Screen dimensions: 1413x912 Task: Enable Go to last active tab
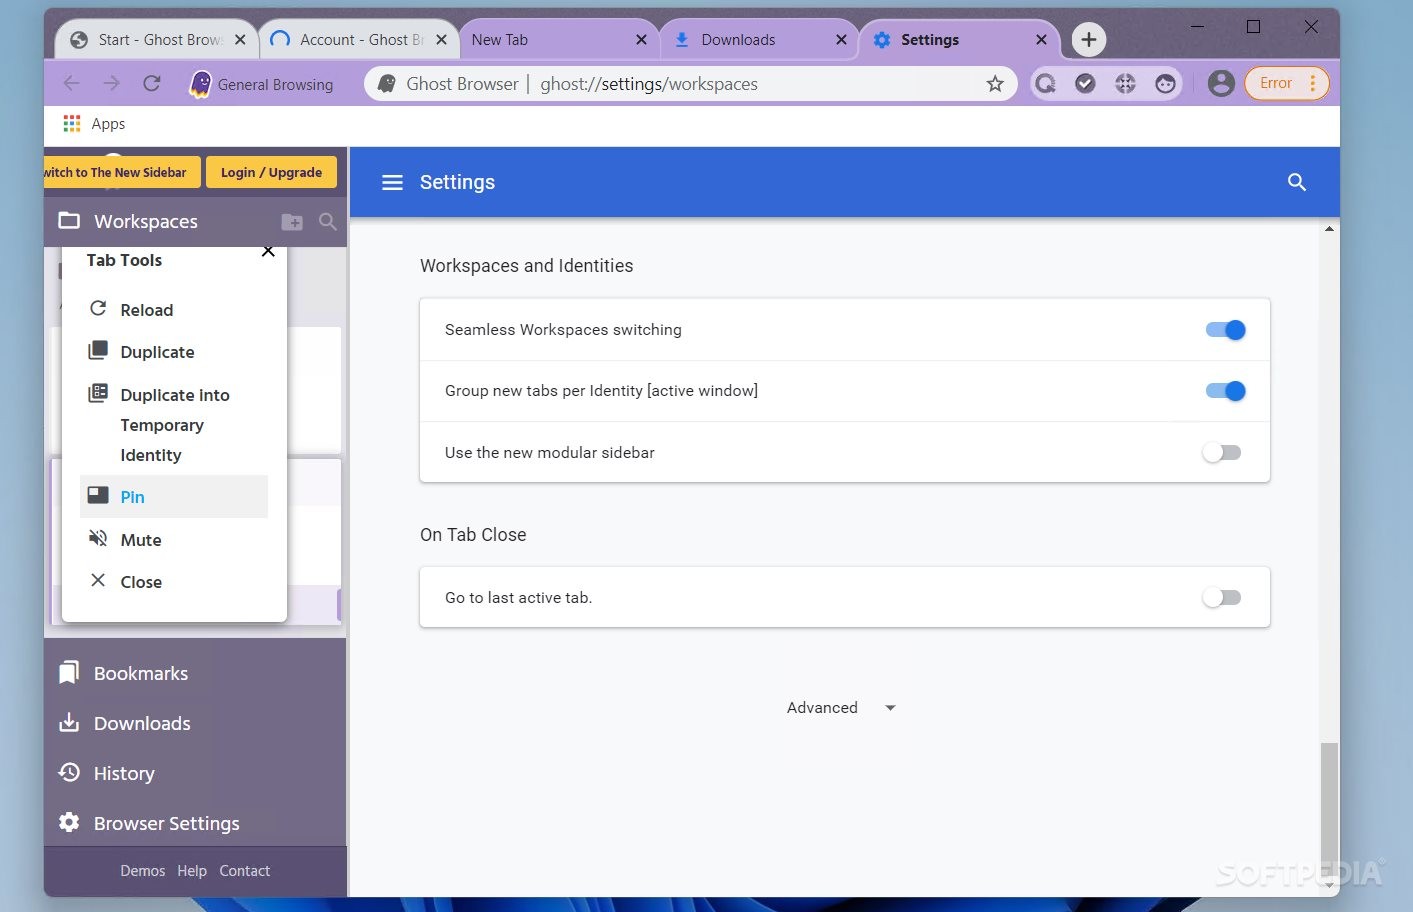[x=1222, y=598]
